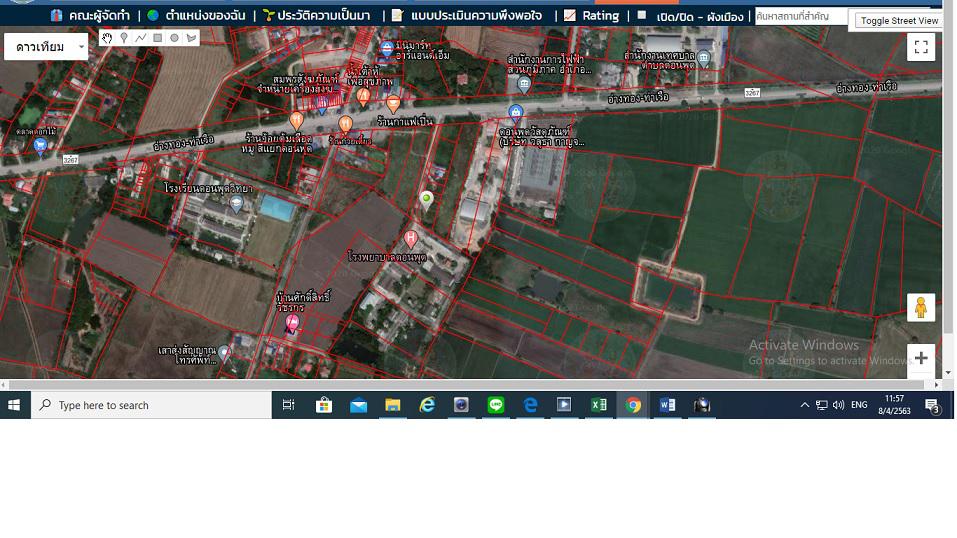Select the hand pan drawing tool
The image size is (957, 538).
(x=107, y=38)
